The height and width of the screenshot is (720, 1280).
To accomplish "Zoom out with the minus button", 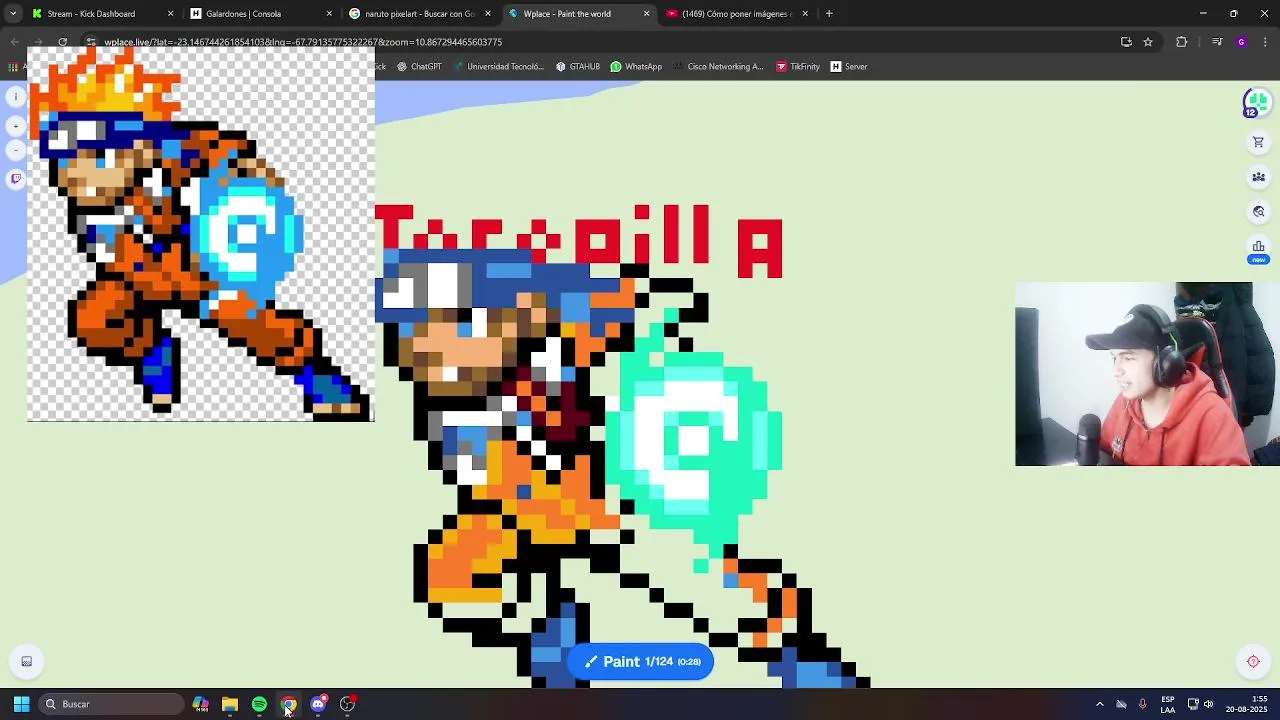I will coord(15,150).
